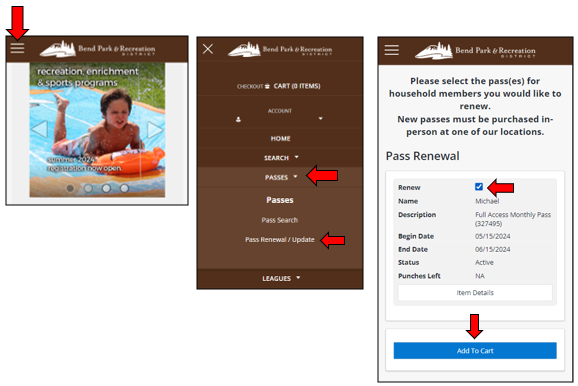Advance carousel with right arrow
578x386 pixels.
pyautogui.click(x=155, y=129)
